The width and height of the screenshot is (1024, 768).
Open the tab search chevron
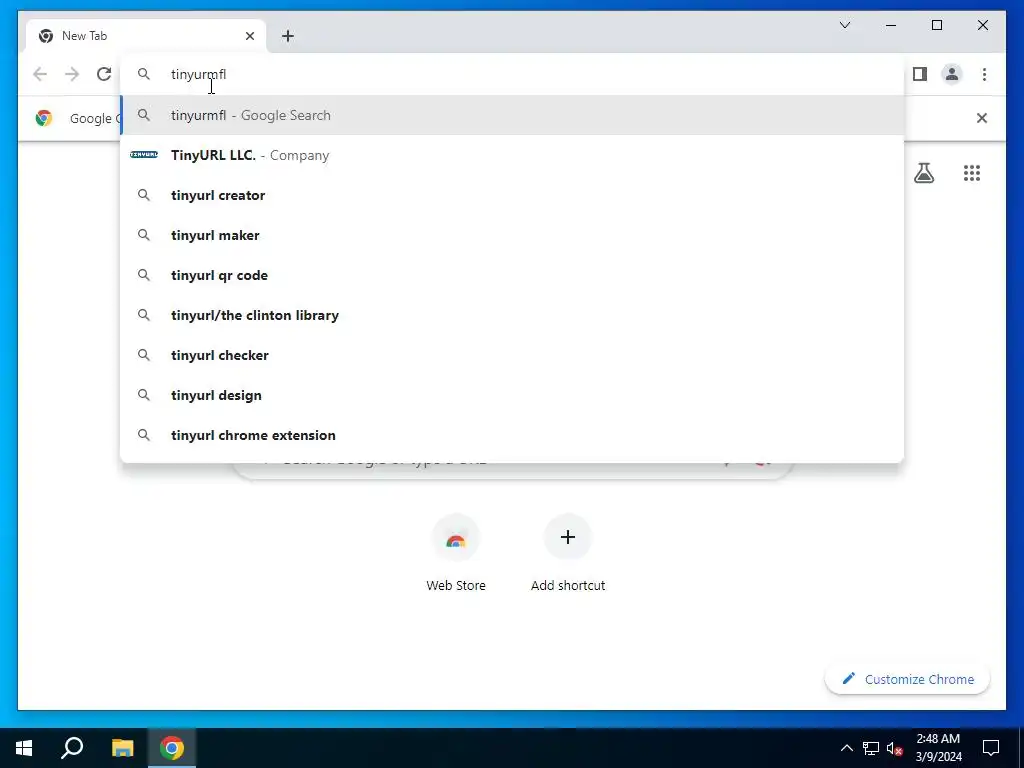coord(844,25)
